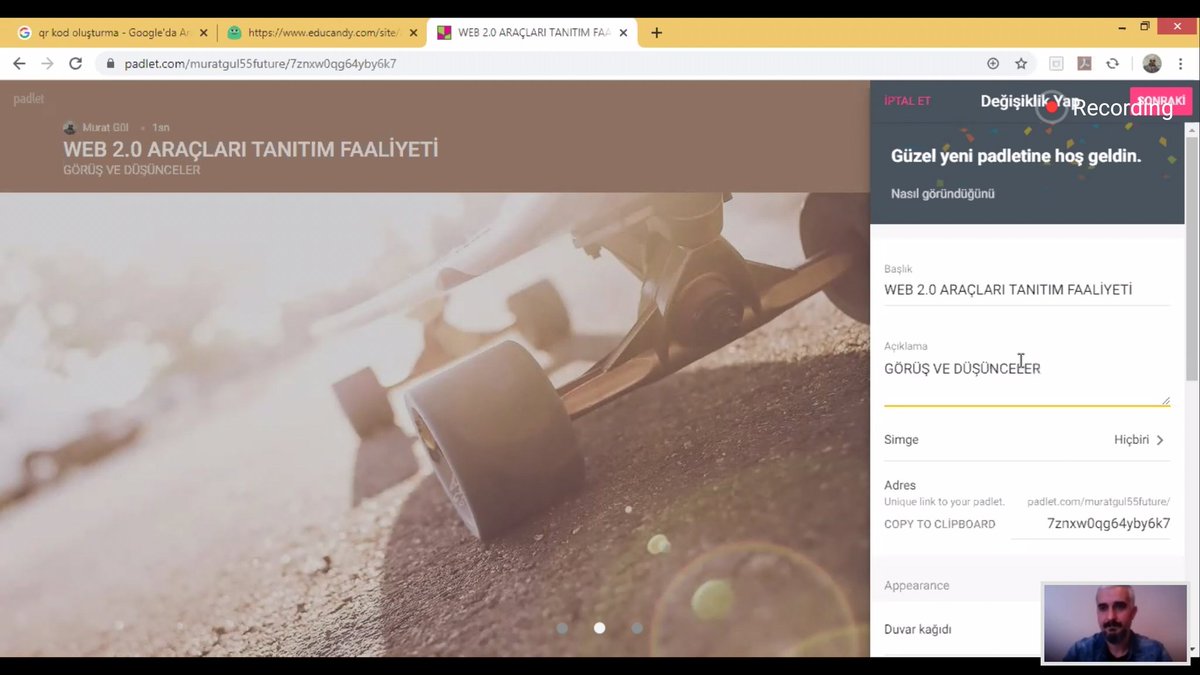Select the first wallpaper carousel dot
Viewport: 1200px width, 675px height.
pos(562,628)
